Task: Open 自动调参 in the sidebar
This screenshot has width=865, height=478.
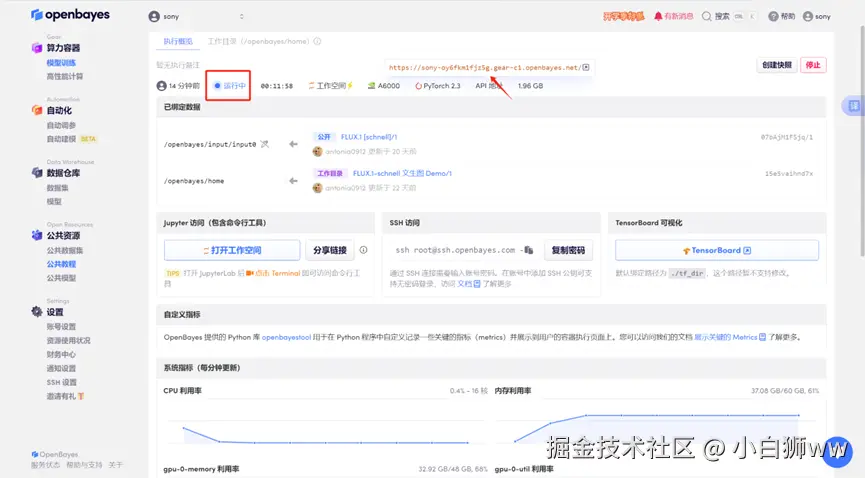Action: [x=61, y=125]
